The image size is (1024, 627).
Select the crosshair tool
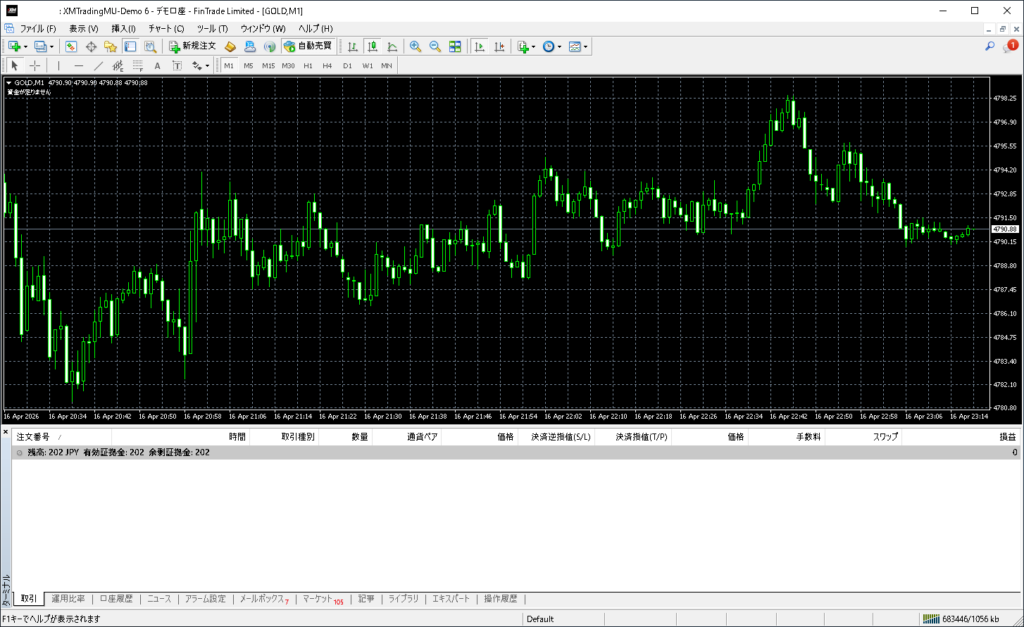[x=34, y=65]
